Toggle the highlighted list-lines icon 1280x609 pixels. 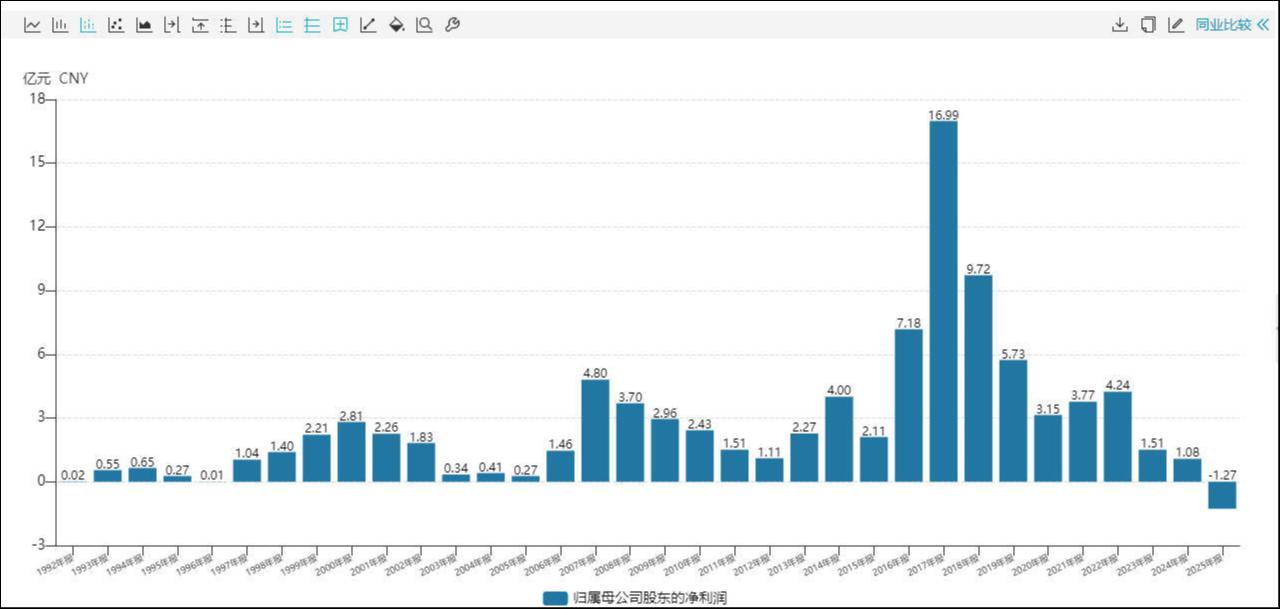(284, 25)
